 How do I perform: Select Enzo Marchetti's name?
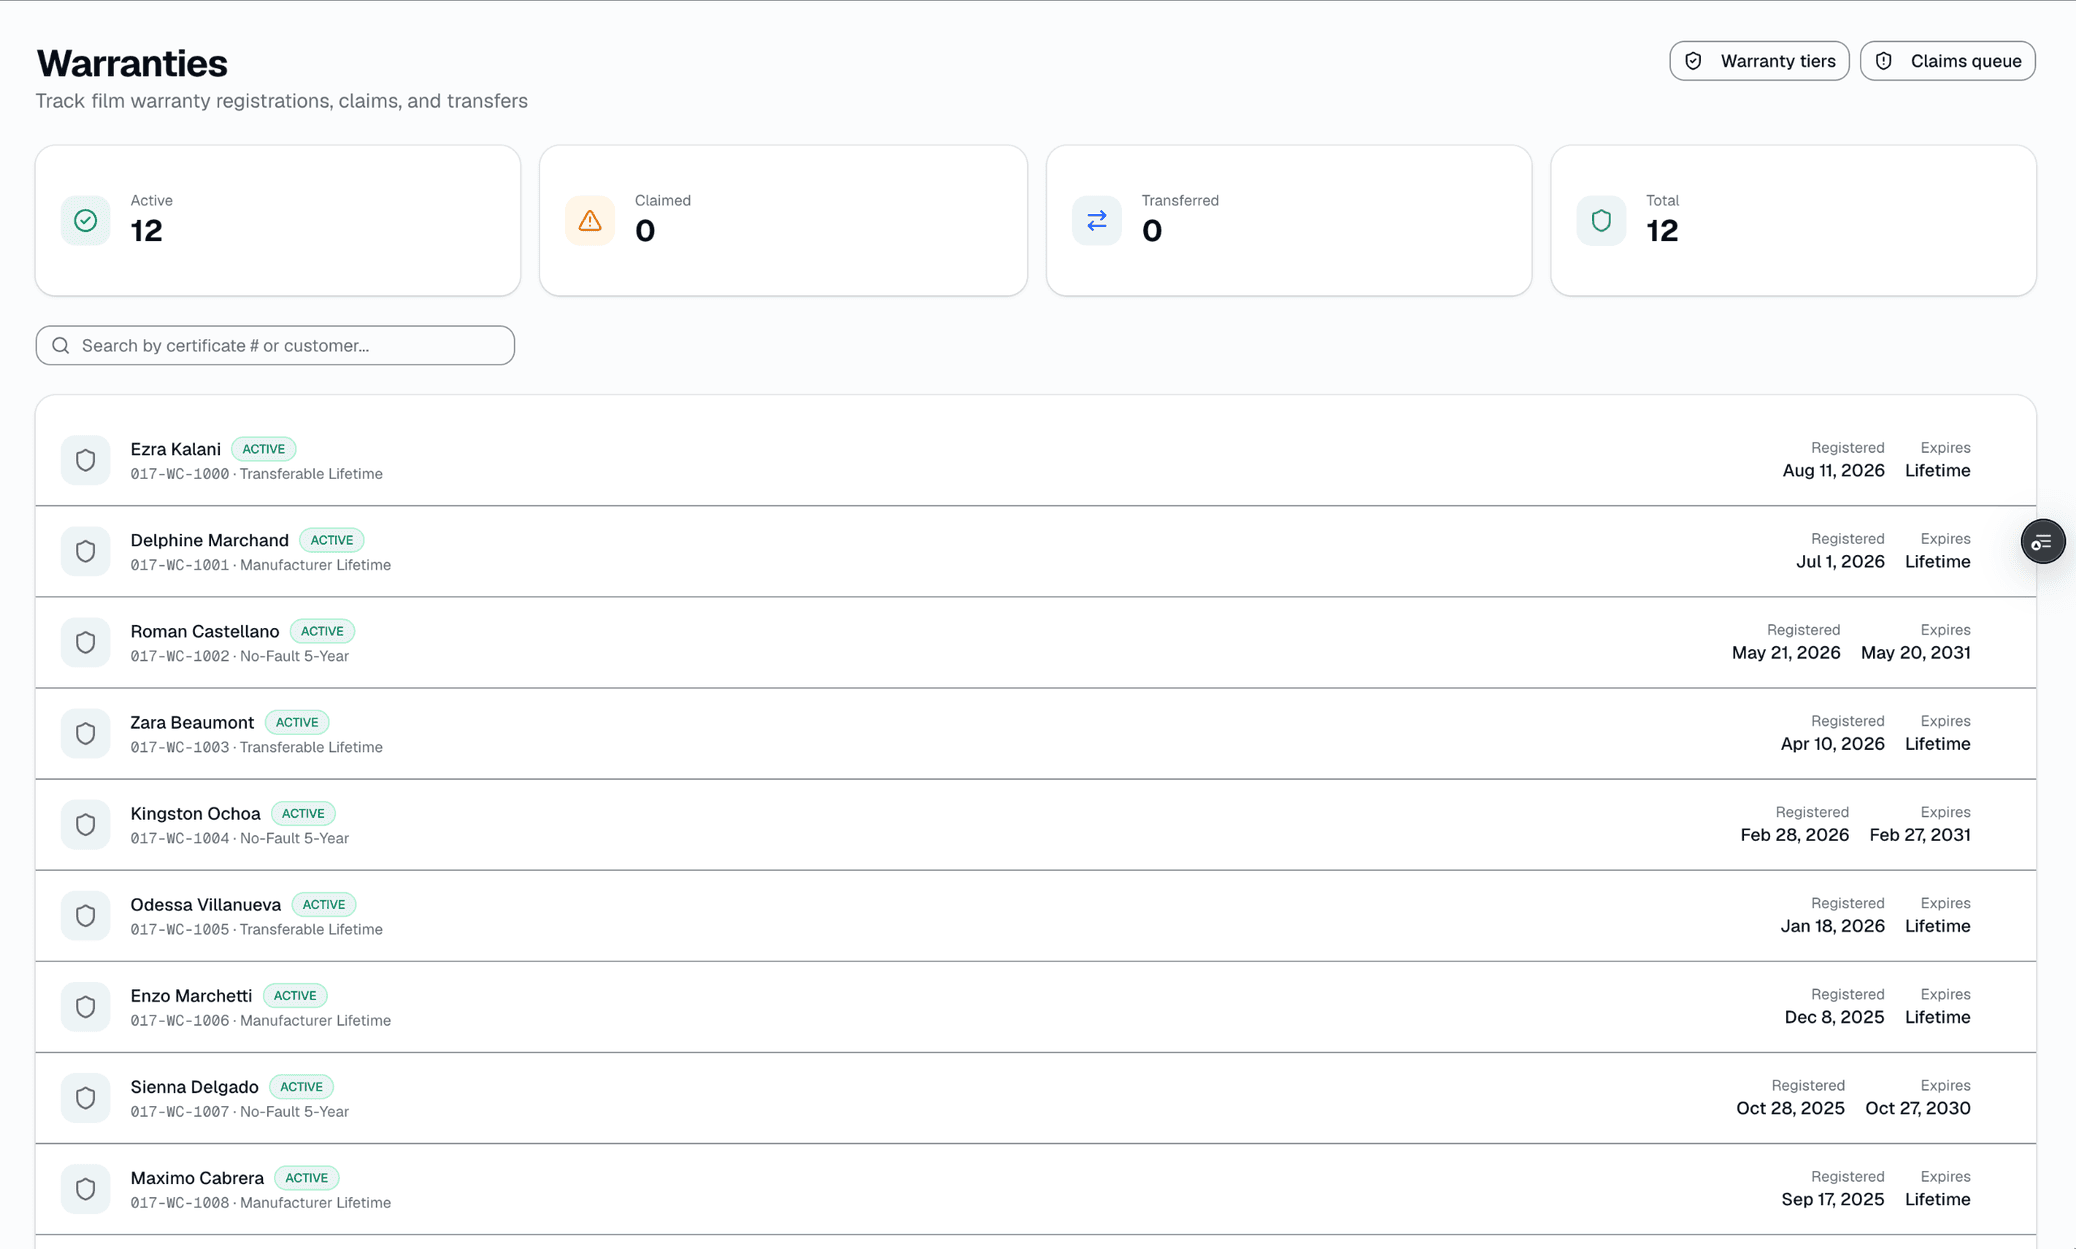click(191, 995)
